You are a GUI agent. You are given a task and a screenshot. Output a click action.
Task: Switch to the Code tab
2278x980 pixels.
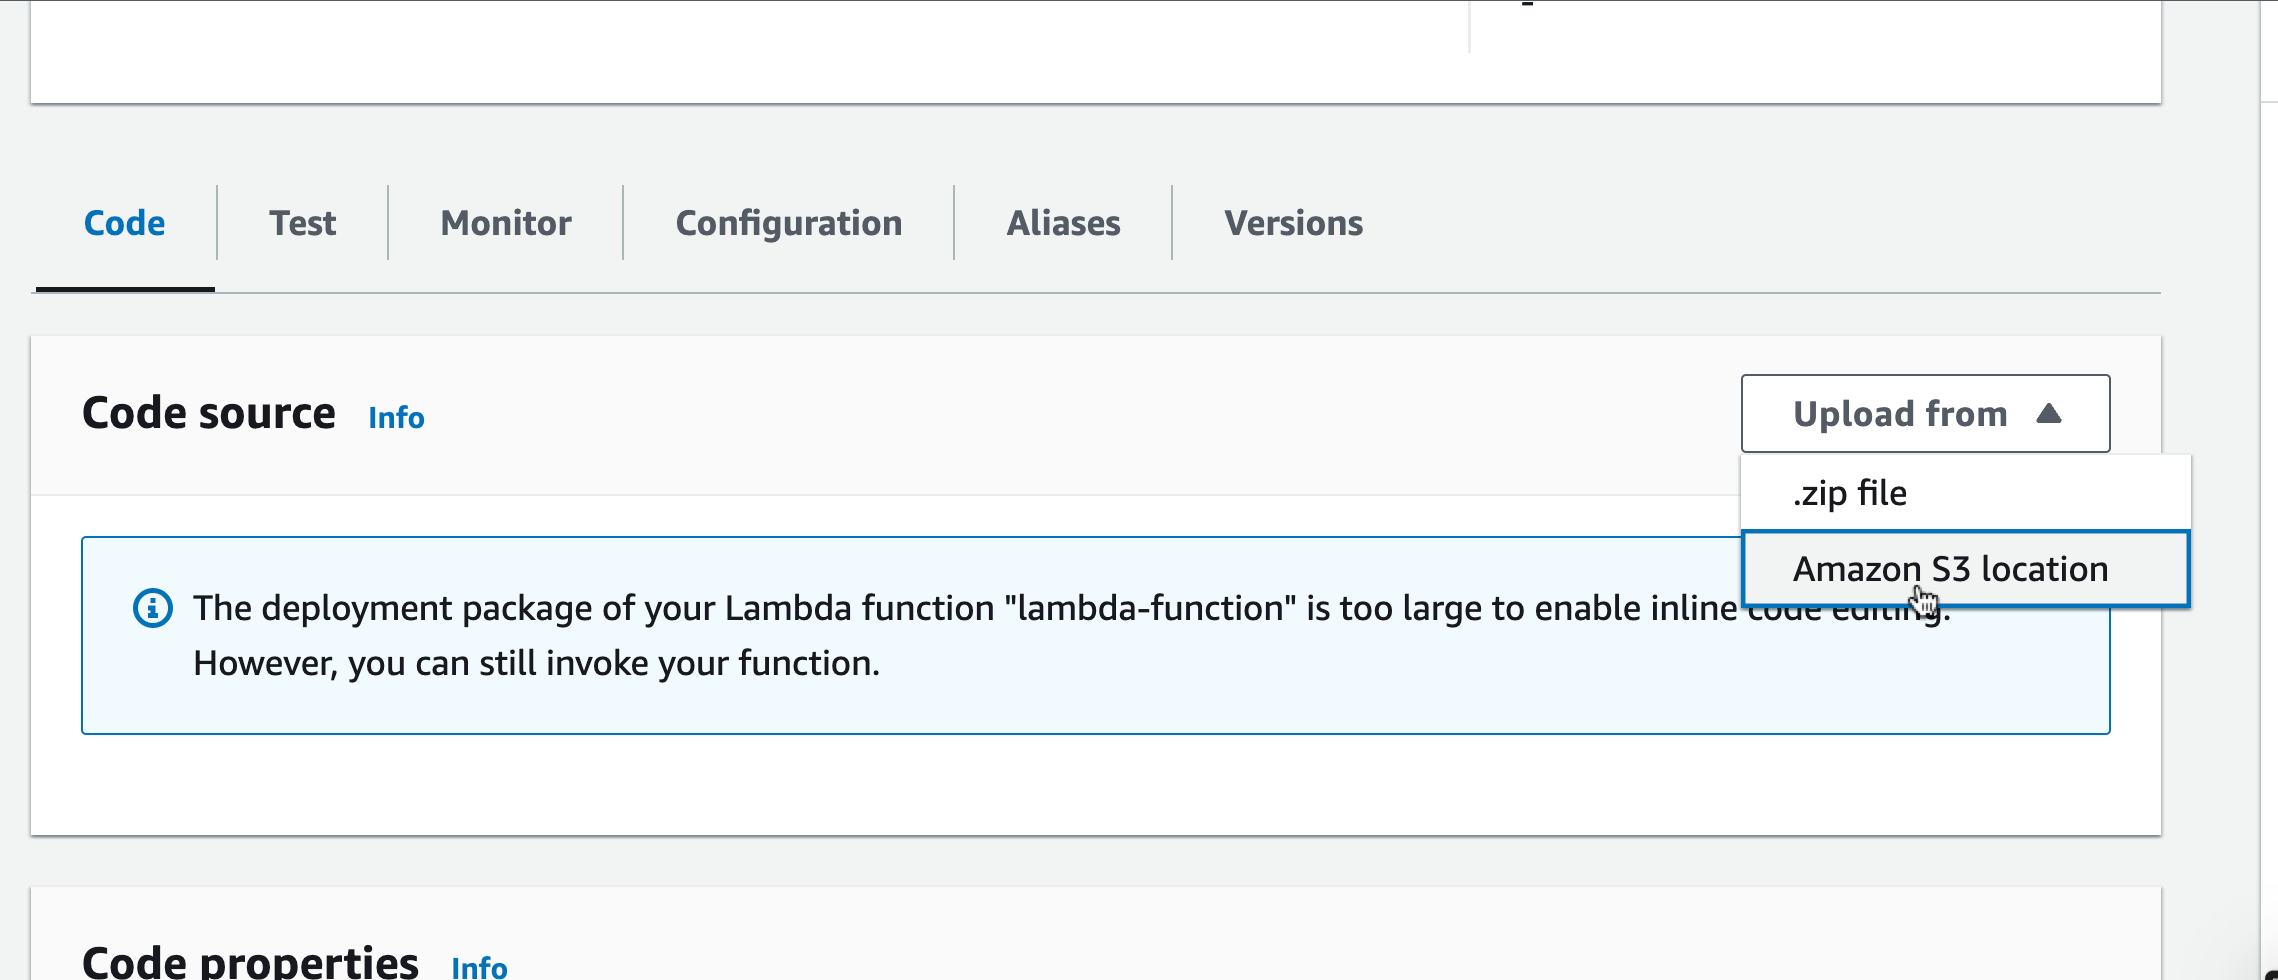(x=124, y=223)
